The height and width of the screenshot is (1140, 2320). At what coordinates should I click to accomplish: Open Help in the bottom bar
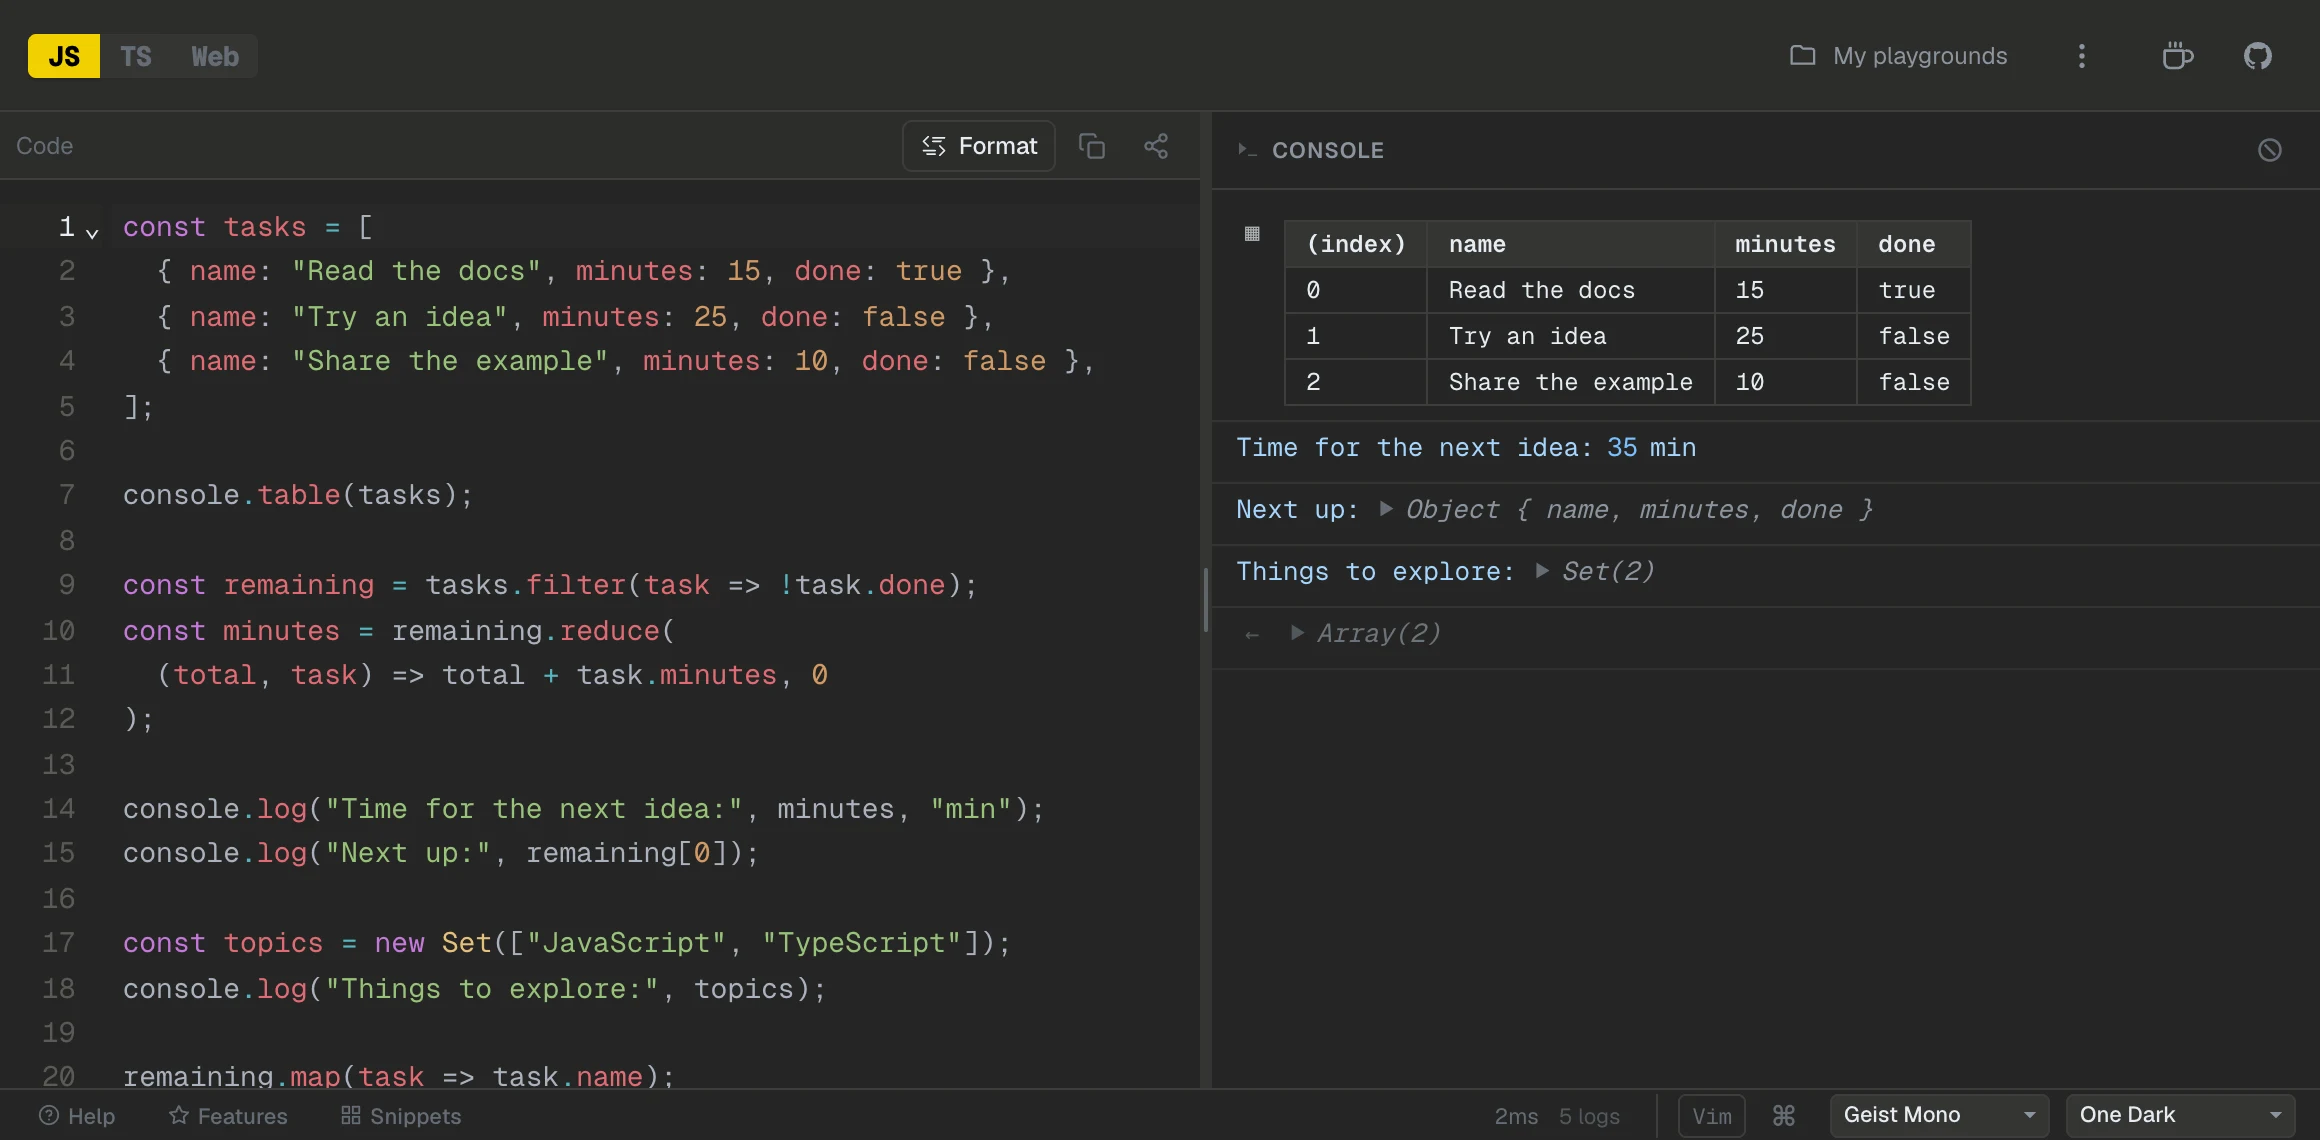pos(77,1116)
